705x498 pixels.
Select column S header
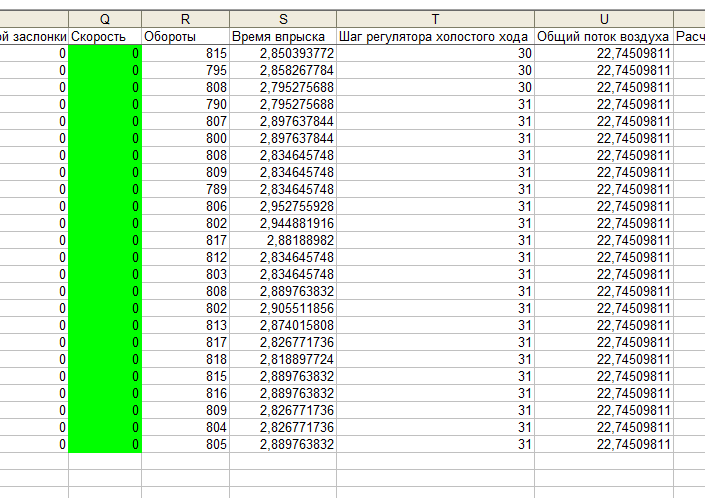283,19
